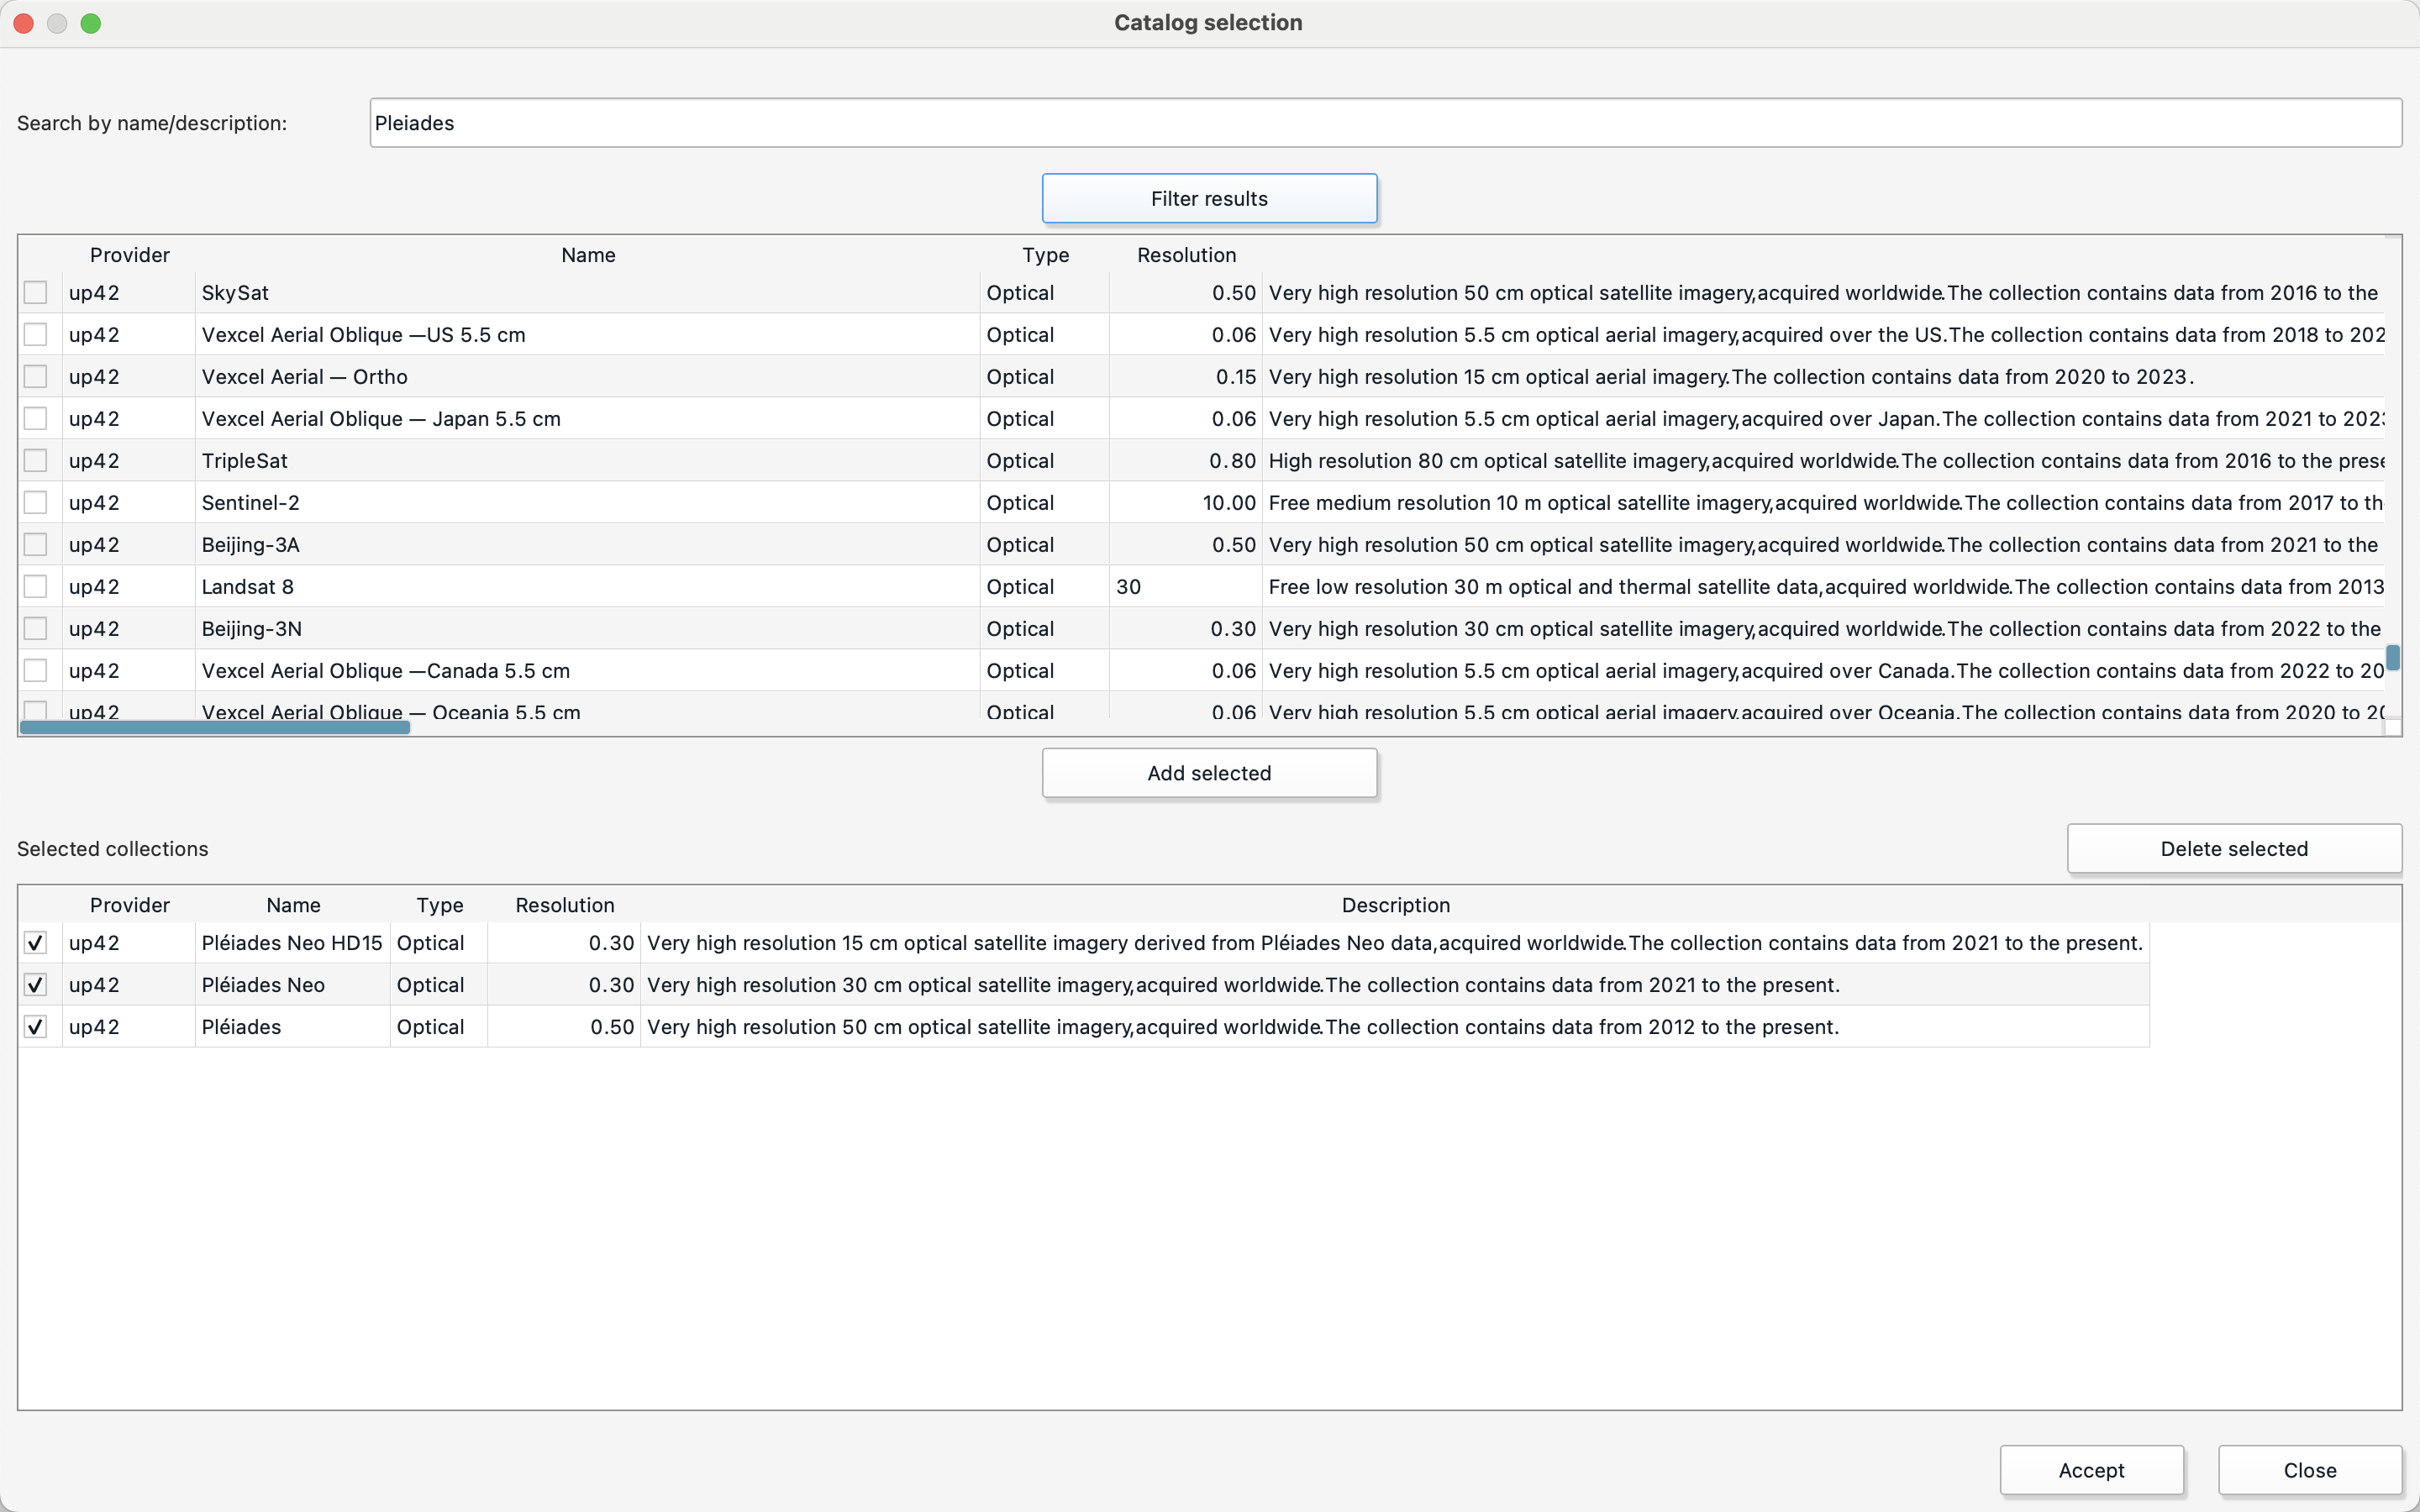Click the Resolution column header
2420x1512 pixels.
tap(1185, 253)
